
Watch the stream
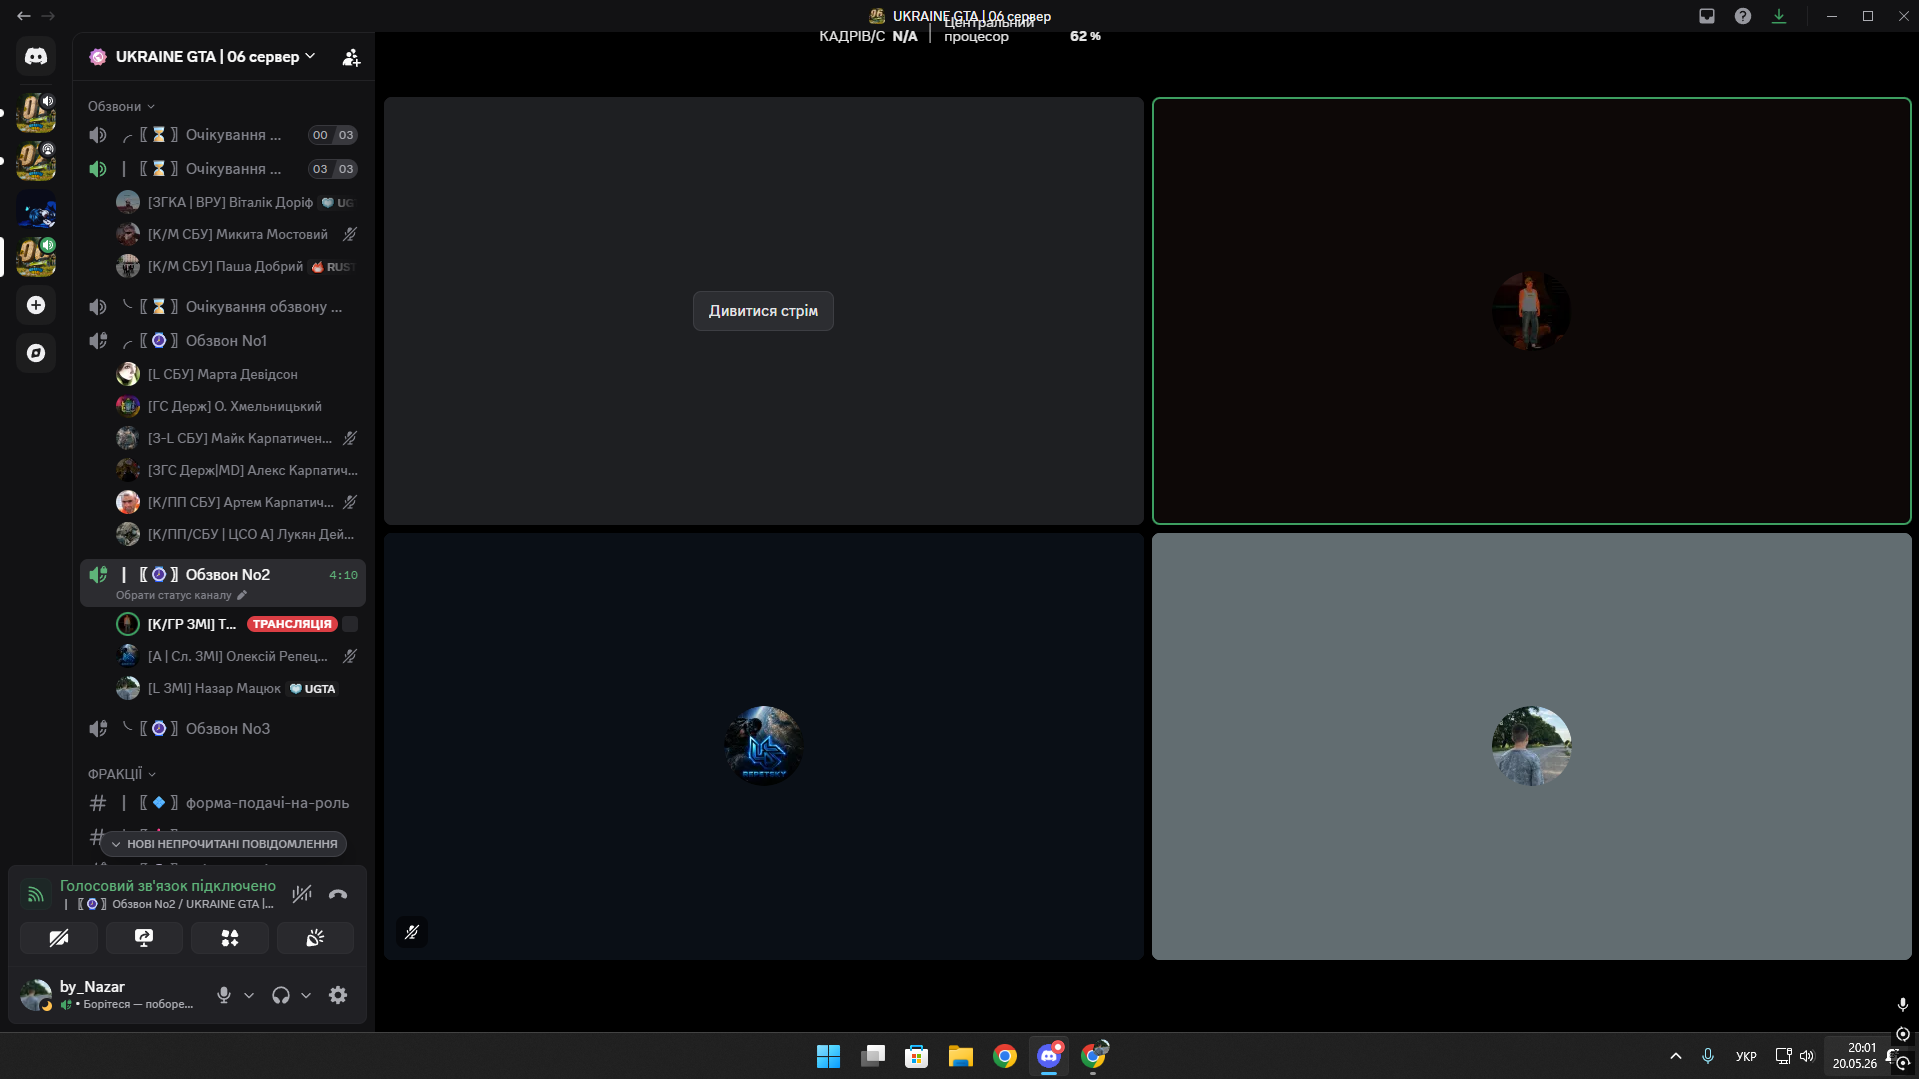click(763, 311)
